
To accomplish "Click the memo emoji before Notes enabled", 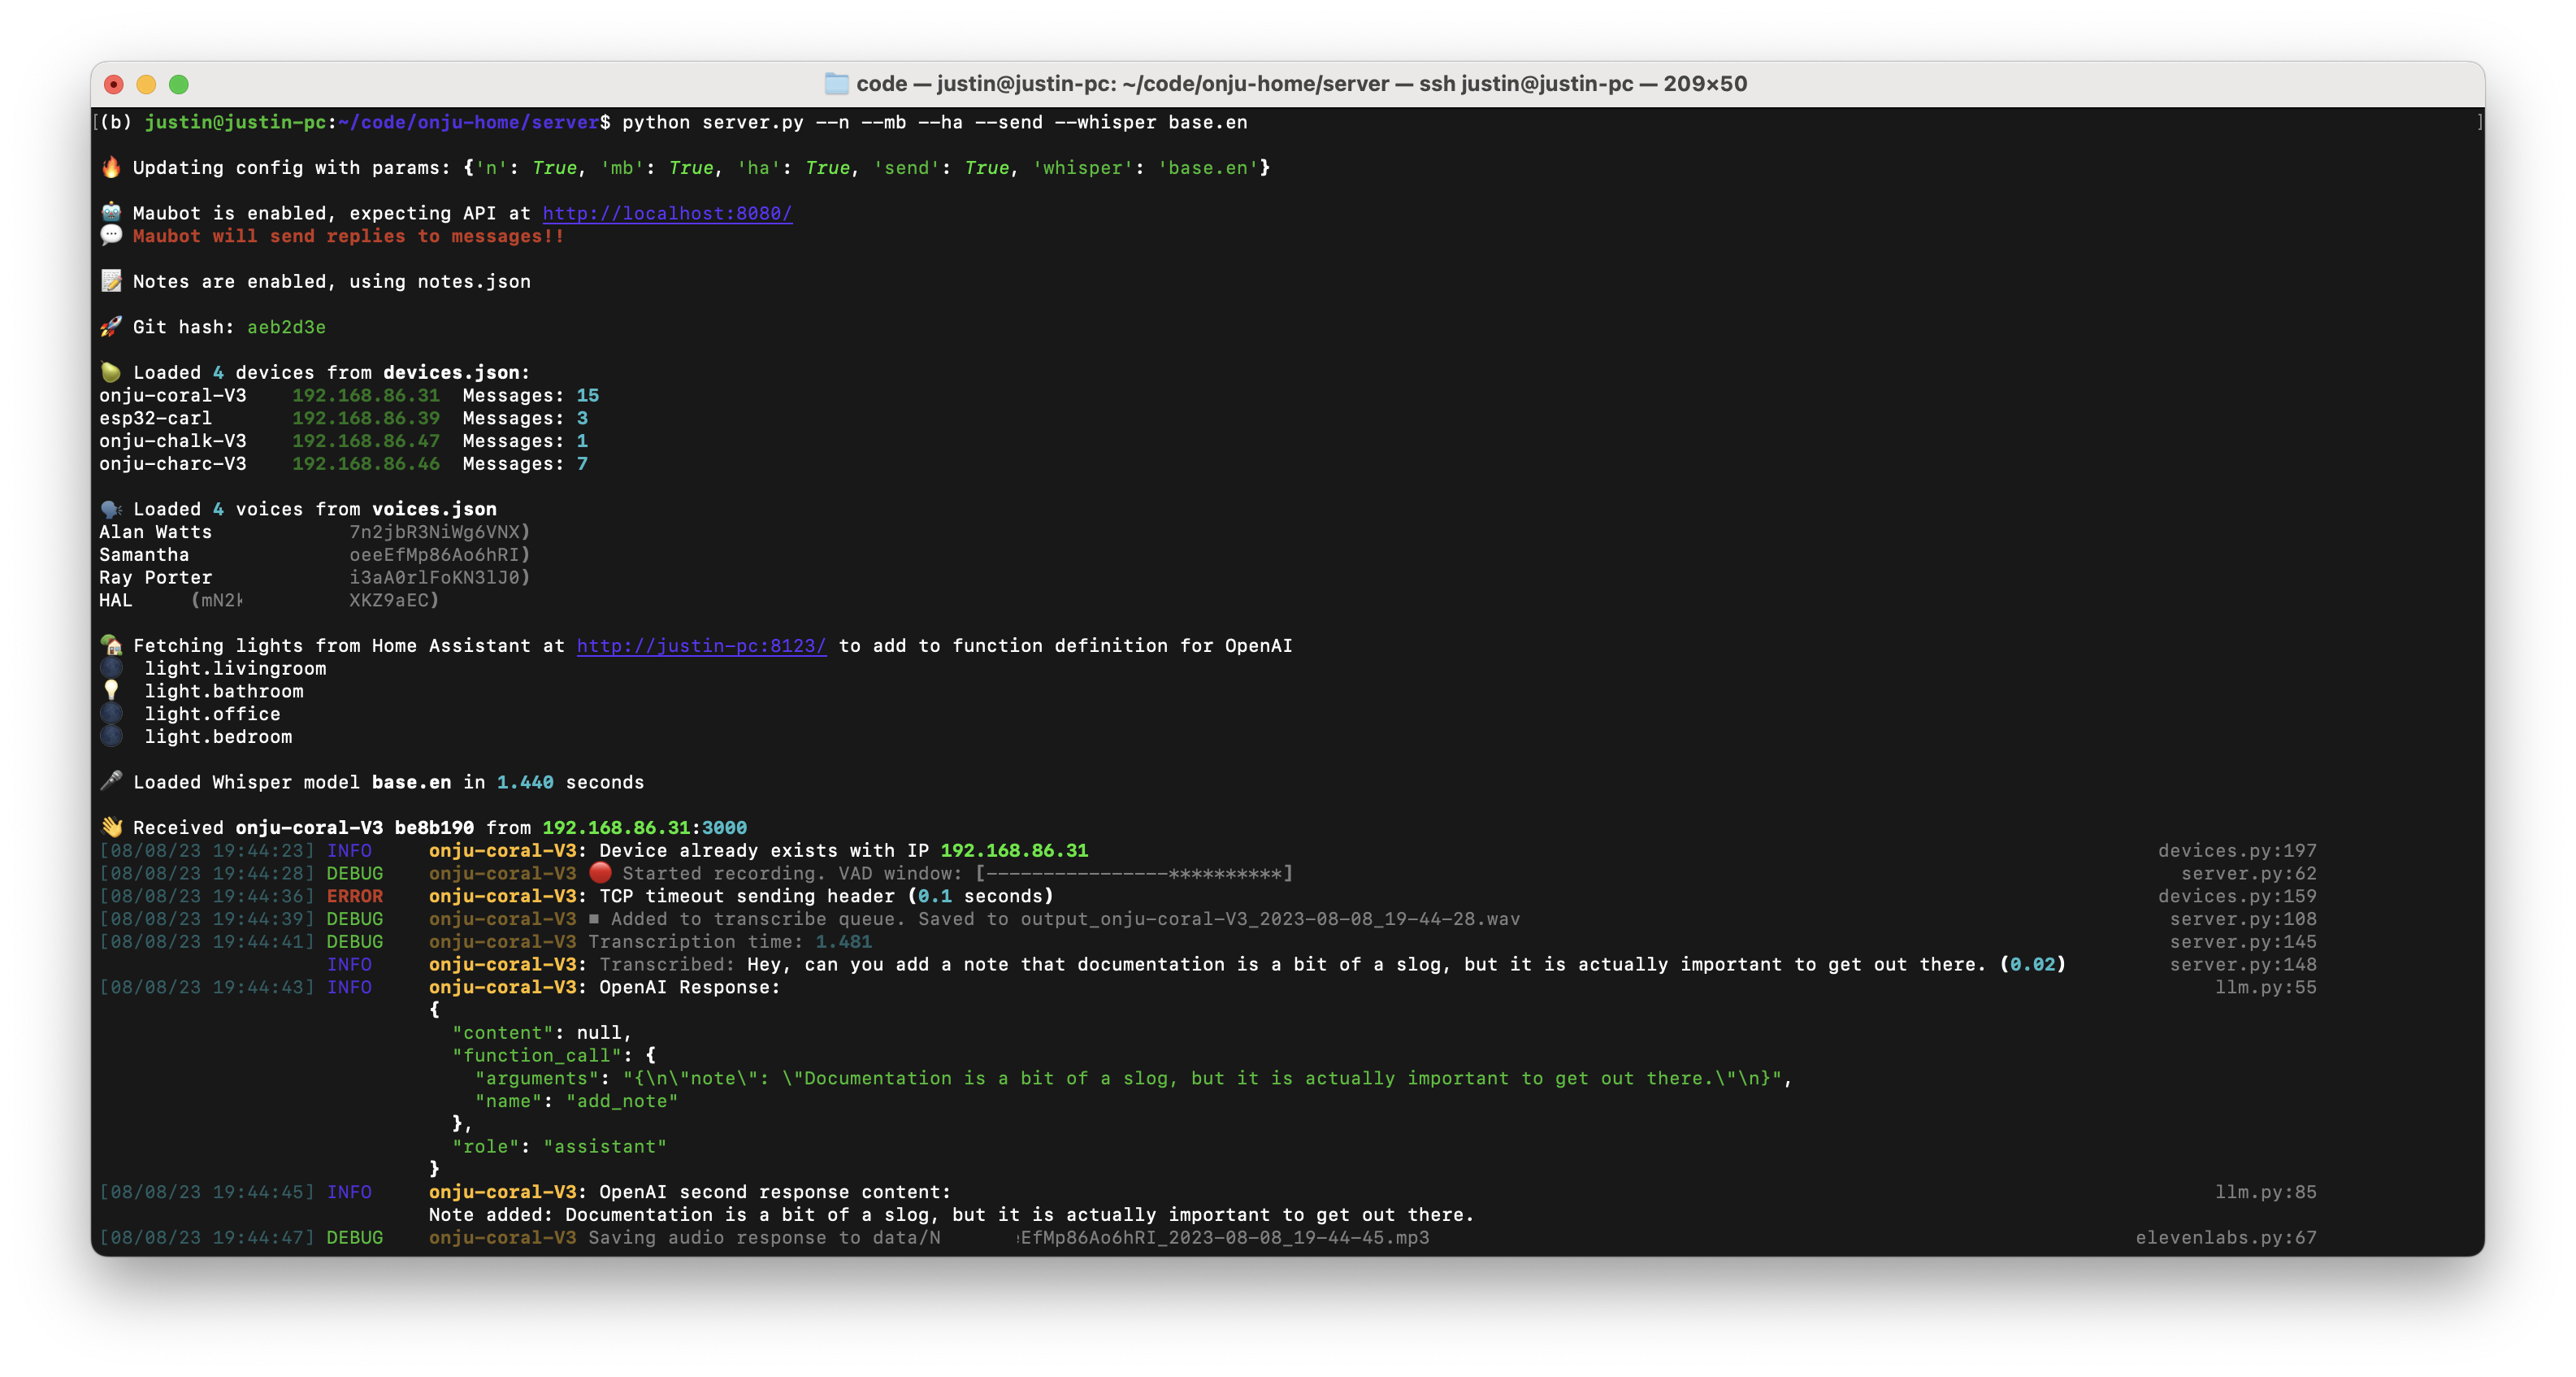I will pyautogui.click(x=111, y=281).
